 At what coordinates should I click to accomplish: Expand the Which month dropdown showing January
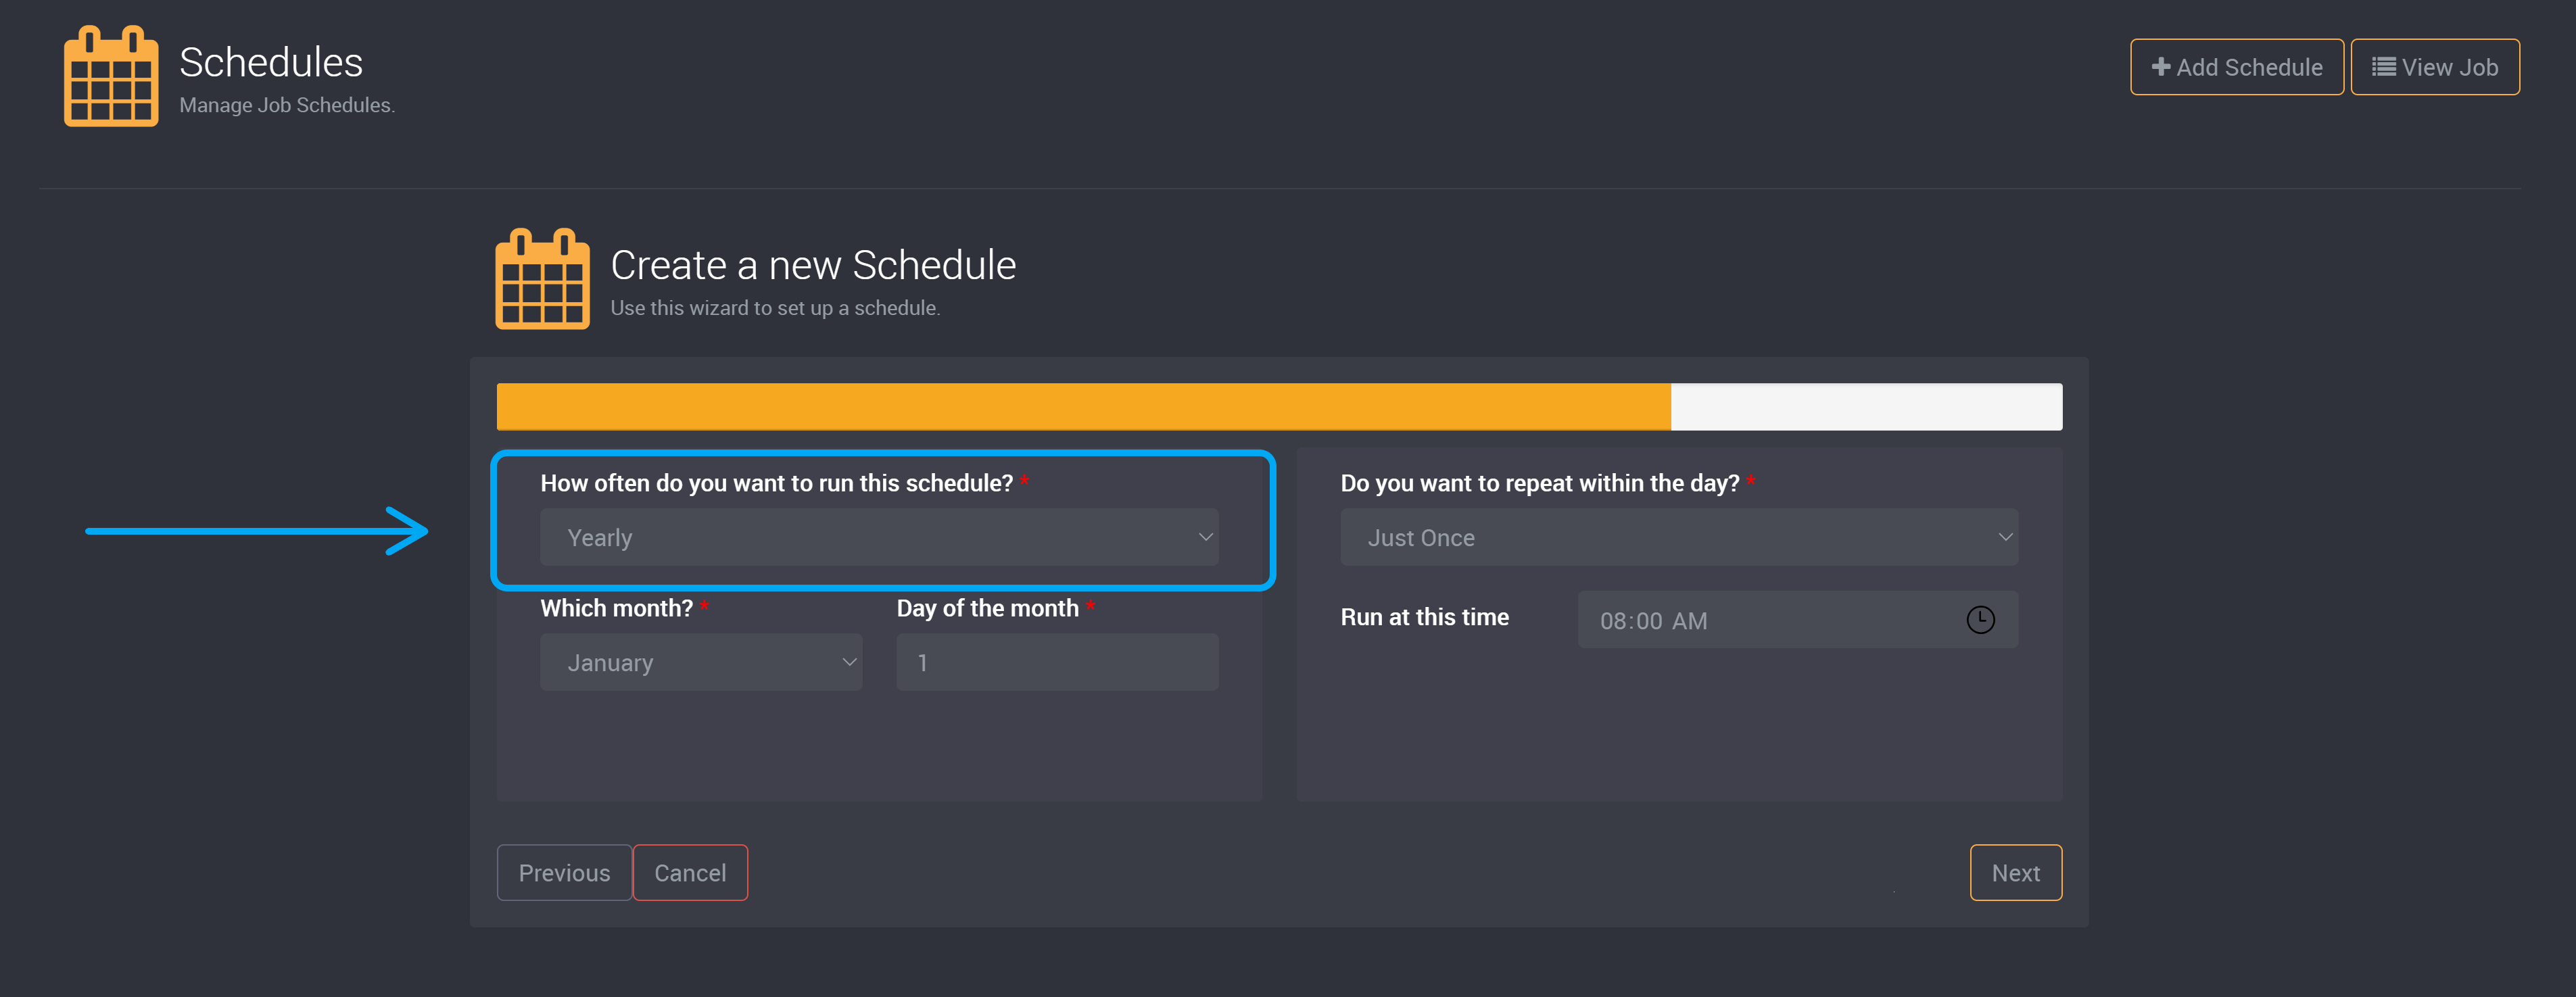coord(705,662)
